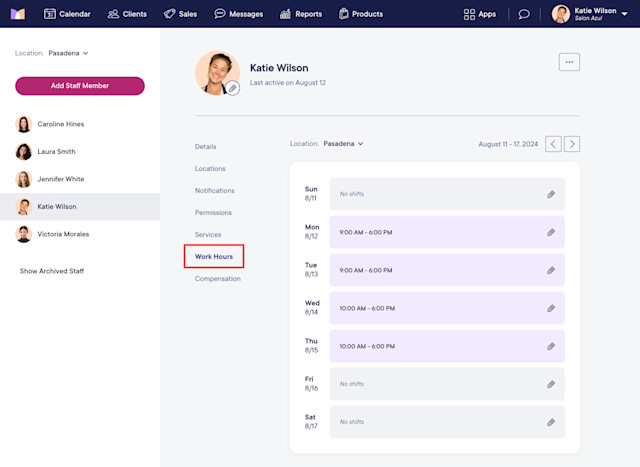
Task: Click the Reports chart icon
Action: [x=285, y=14]
